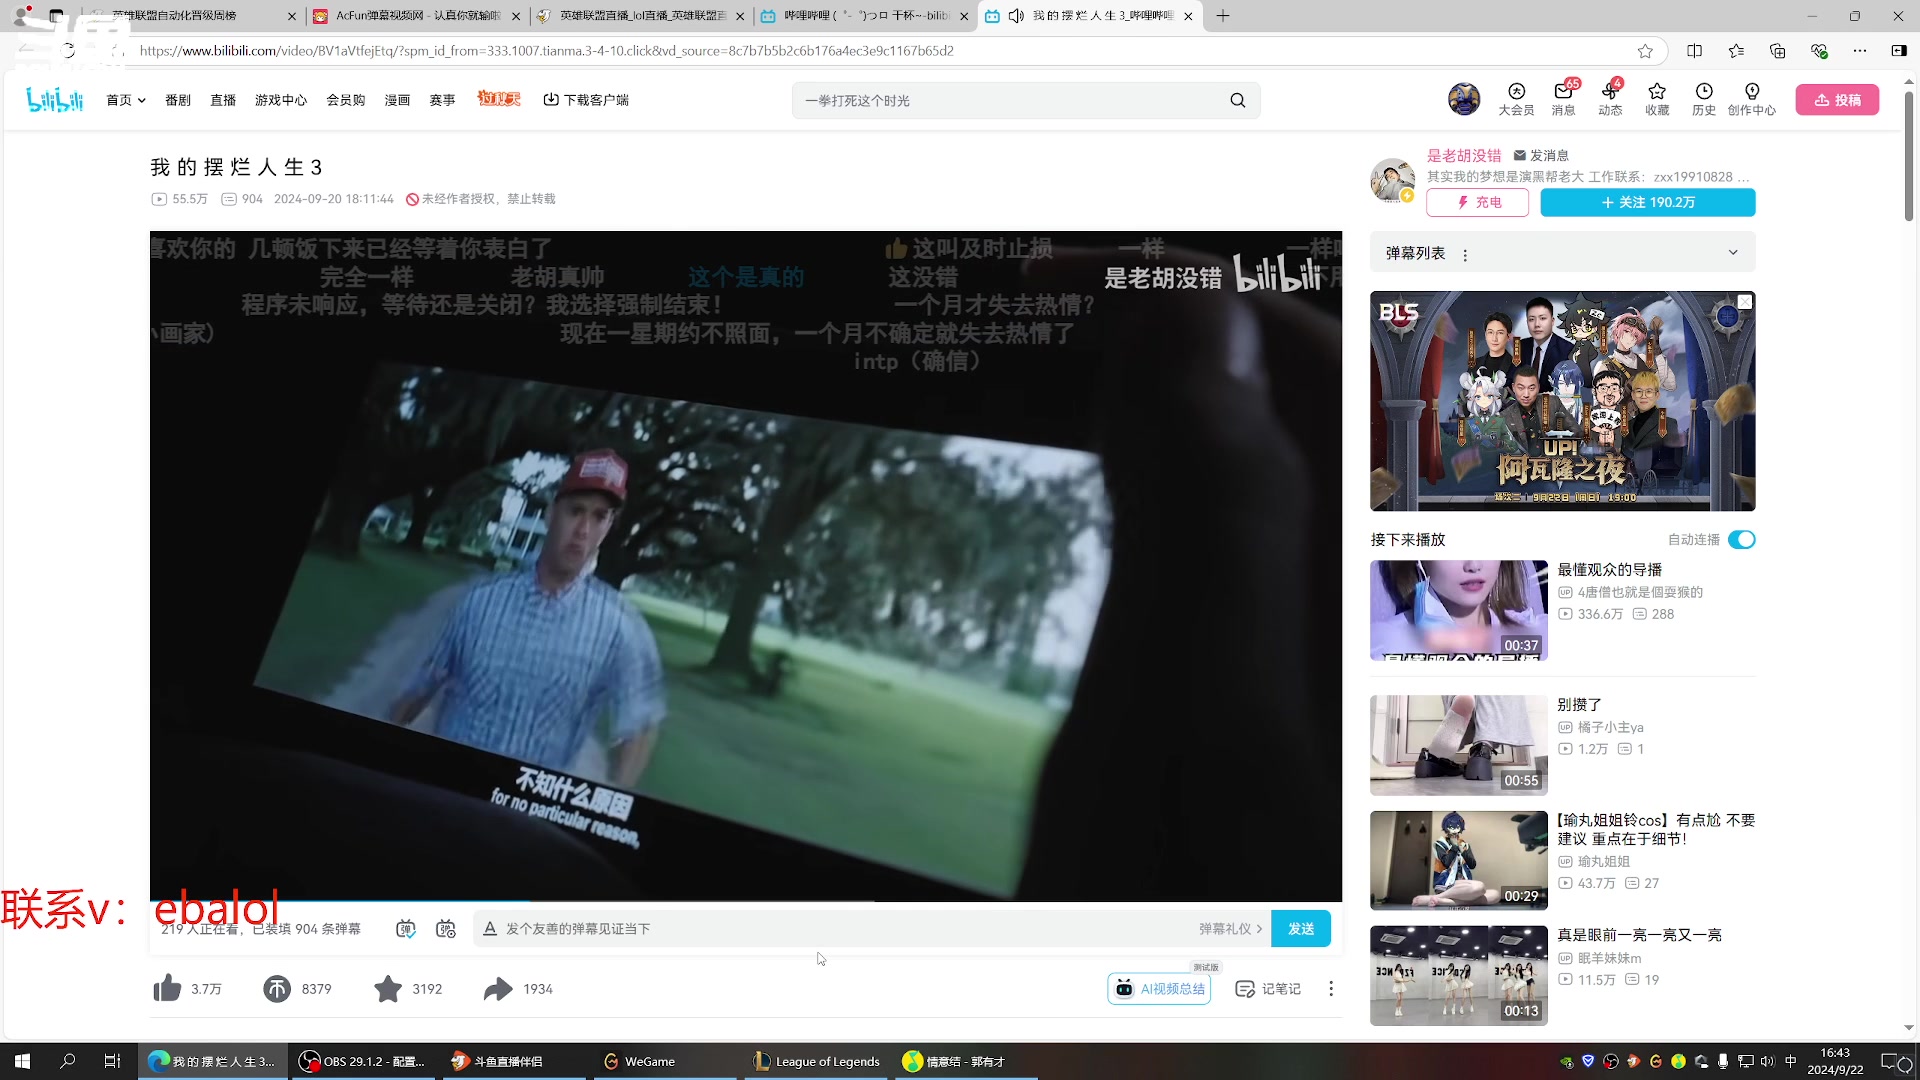Open WeGame taskbar item
1920x1080 pixels.
pyautogui.click(x=667, y=1061)
